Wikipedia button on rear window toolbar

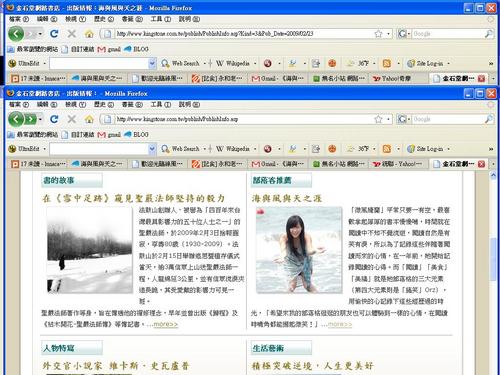233,63
